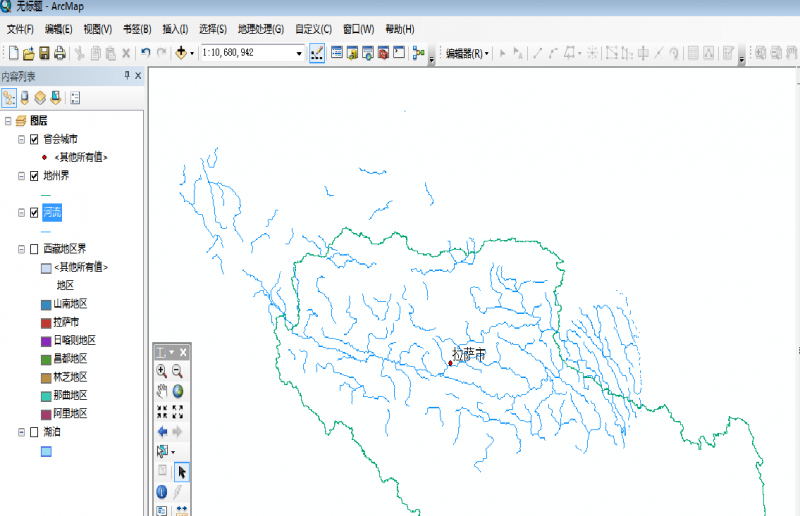Image resolution: width=800 pixels, height=516 pixels.
Task: Open the Add Data dropdown arrow
Action: pos(192,53)
